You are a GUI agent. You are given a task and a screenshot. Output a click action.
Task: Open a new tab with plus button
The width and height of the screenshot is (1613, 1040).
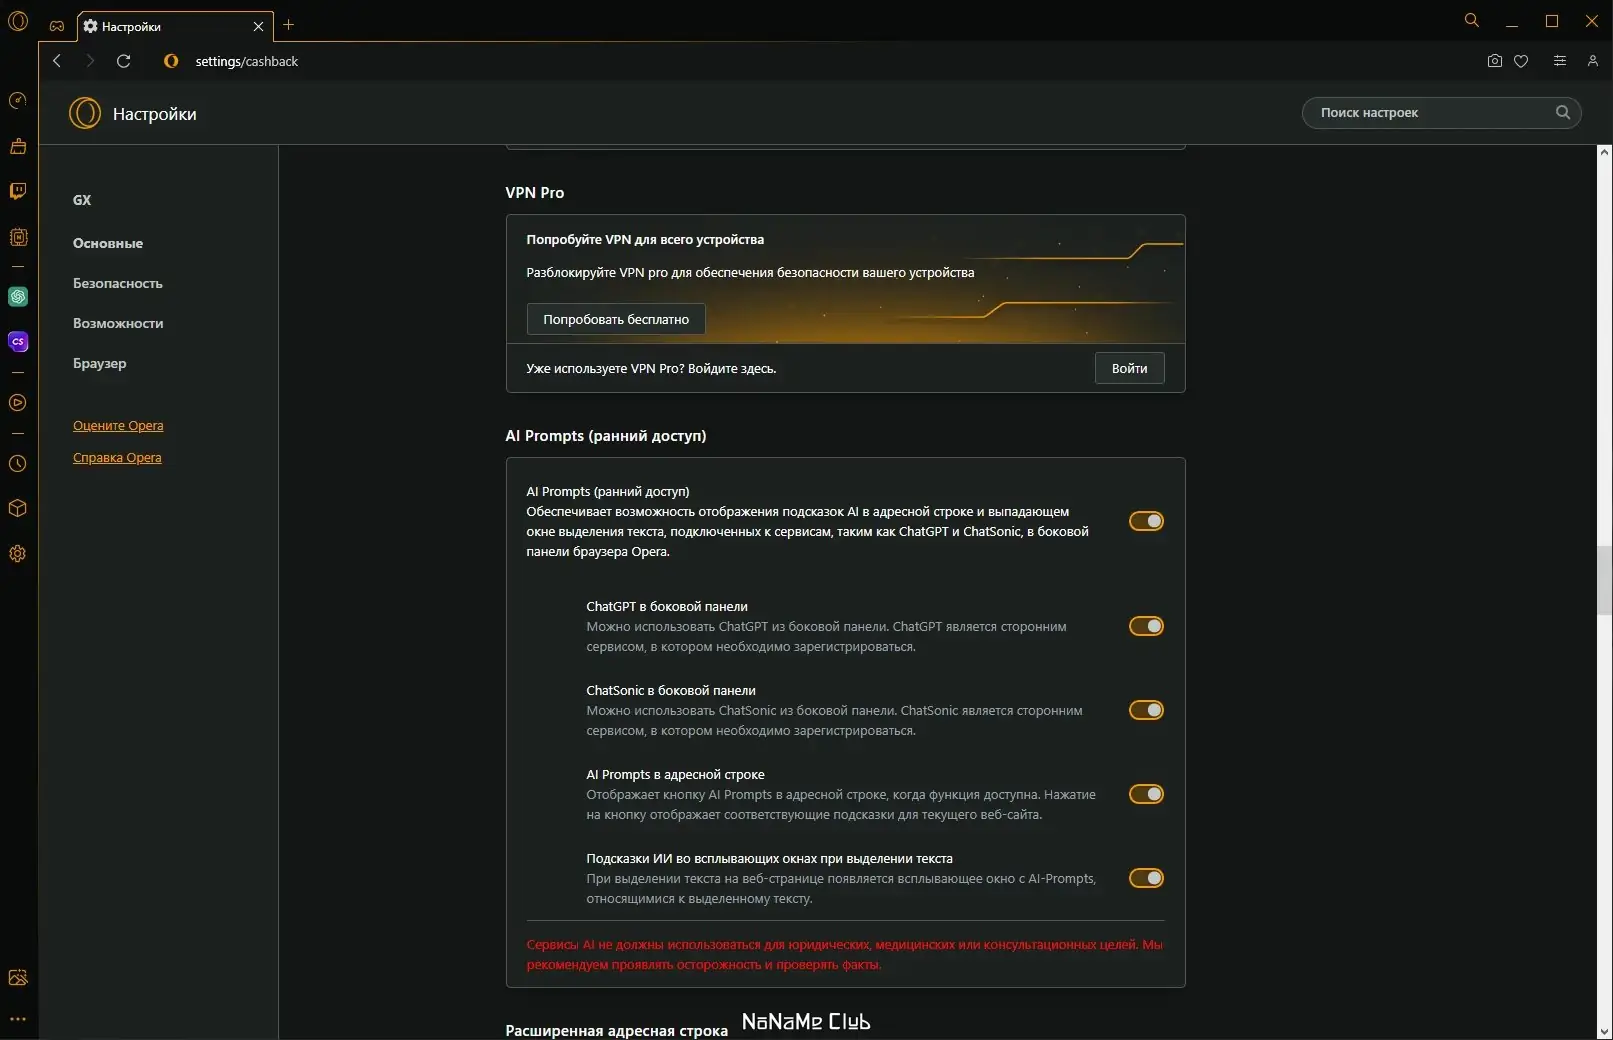click(289, 25)
